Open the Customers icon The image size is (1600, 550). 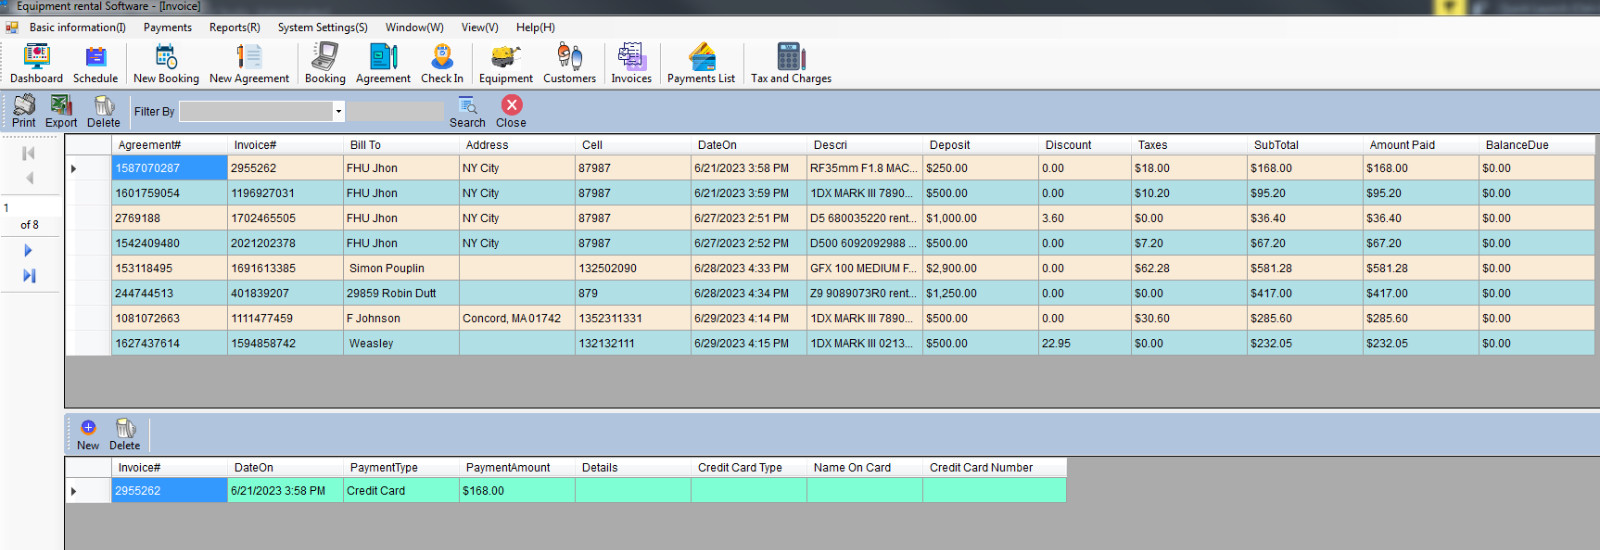[x=569, y=64]
